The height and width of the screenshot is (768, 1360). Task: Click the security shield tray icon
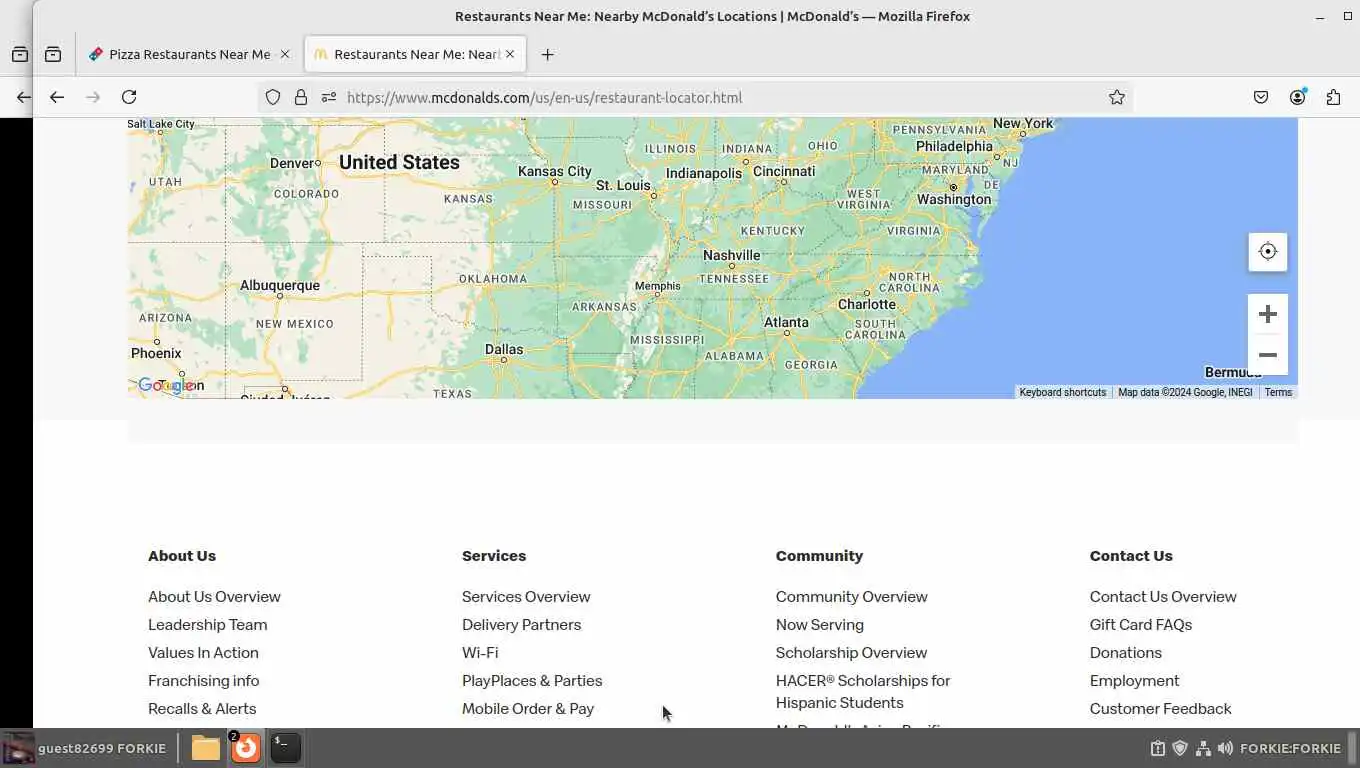coord(1180,748)
